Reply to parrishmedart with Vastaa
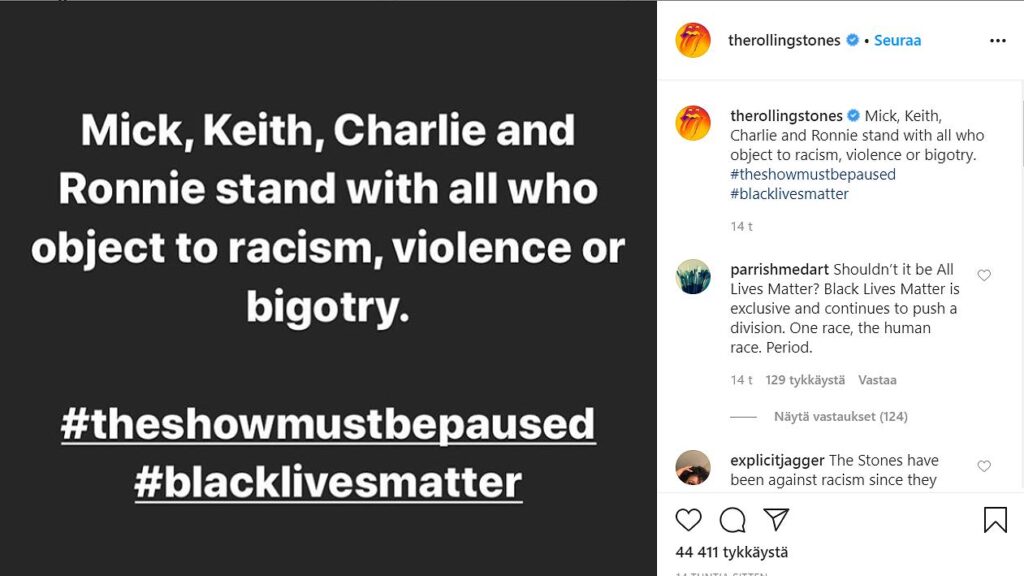Screen dimensions: 1024x576 [877, 380]
